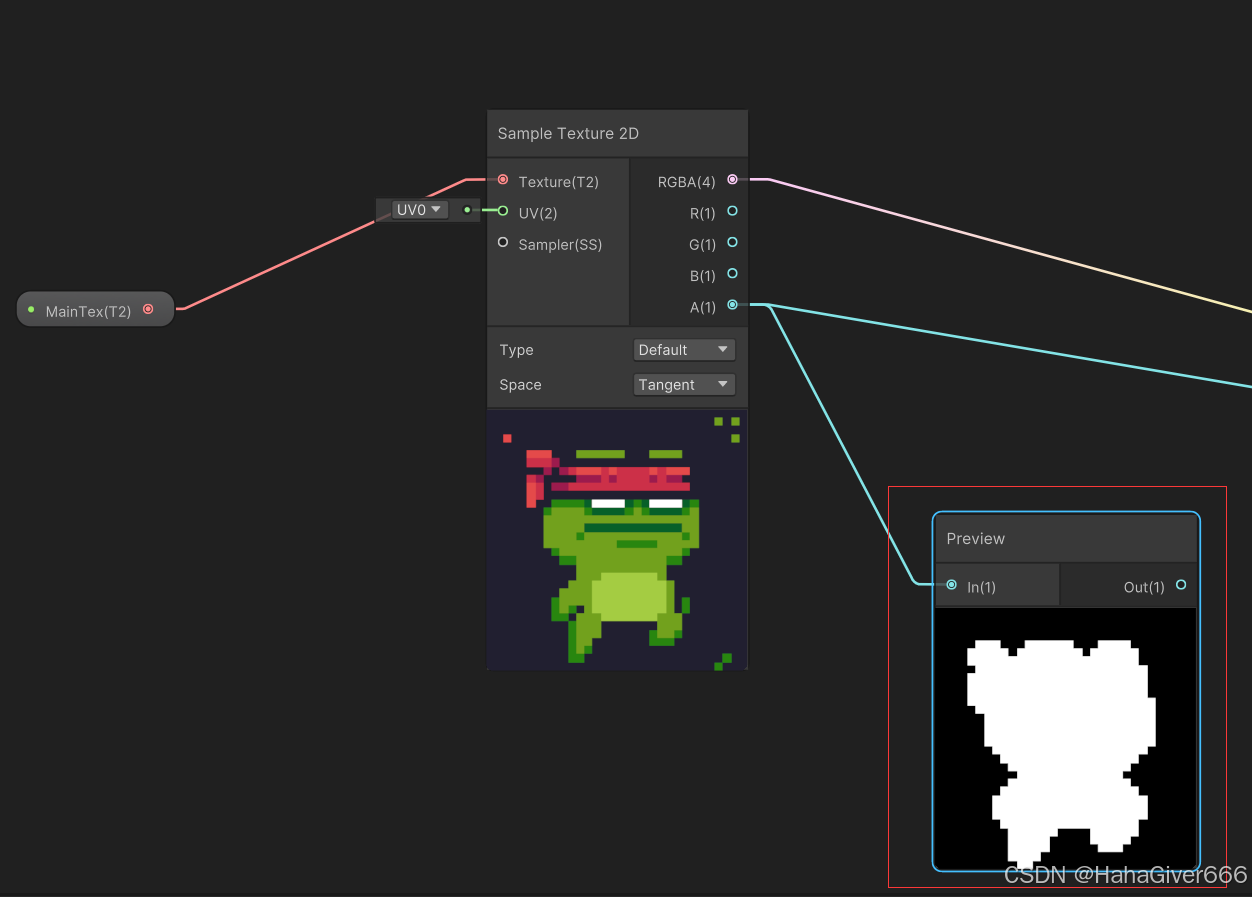Open the Type dropdown showing Default
Viewport: 1252px width, 897px height.
point(684,349)
